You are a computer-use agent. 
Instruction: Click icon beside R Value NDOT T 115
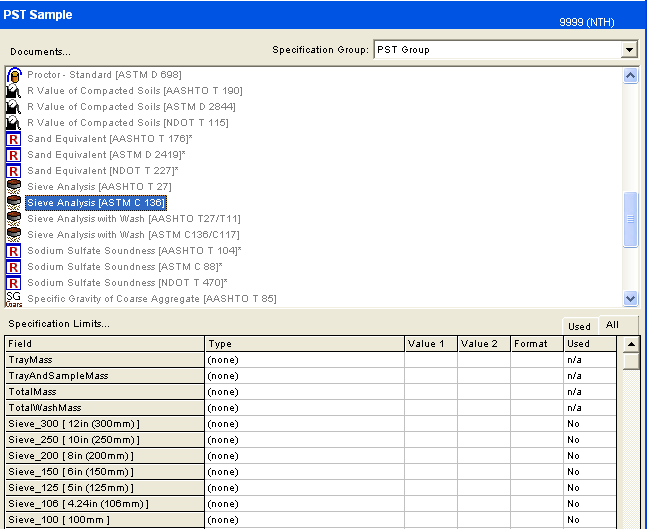14,123
